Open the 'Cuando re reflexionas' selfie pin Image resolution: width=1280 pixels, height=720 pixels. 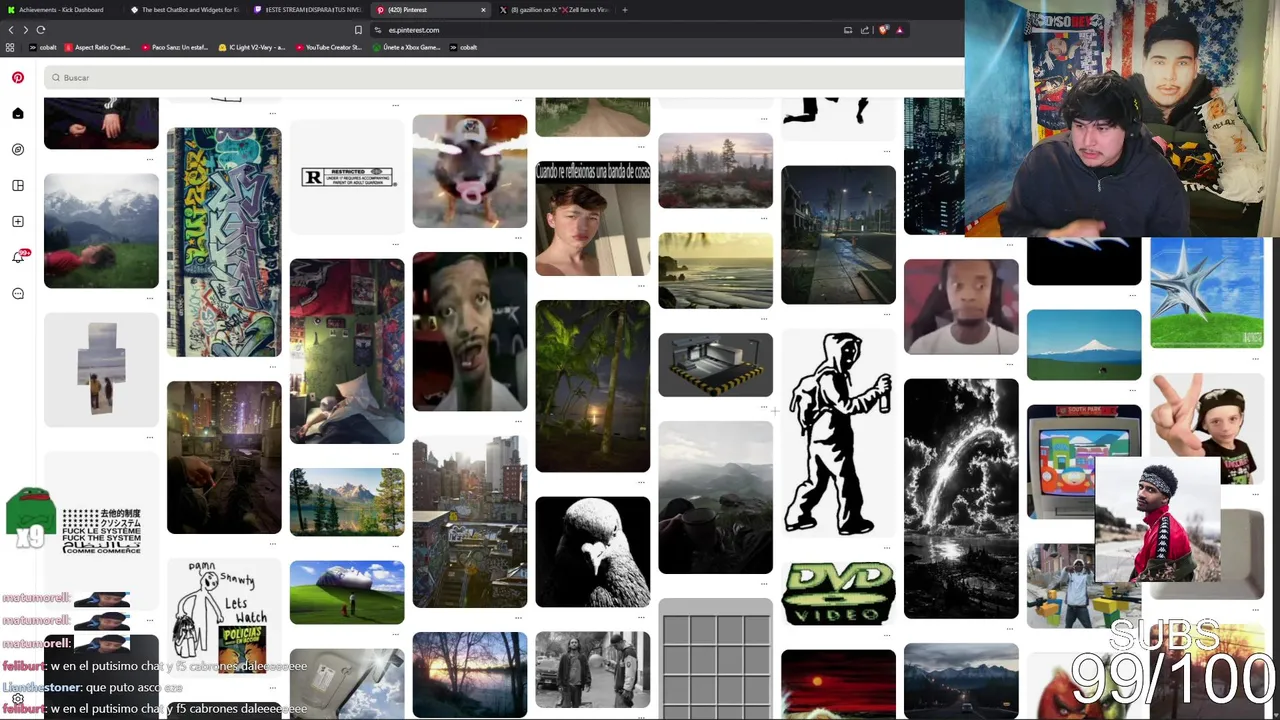click(592, 218)
